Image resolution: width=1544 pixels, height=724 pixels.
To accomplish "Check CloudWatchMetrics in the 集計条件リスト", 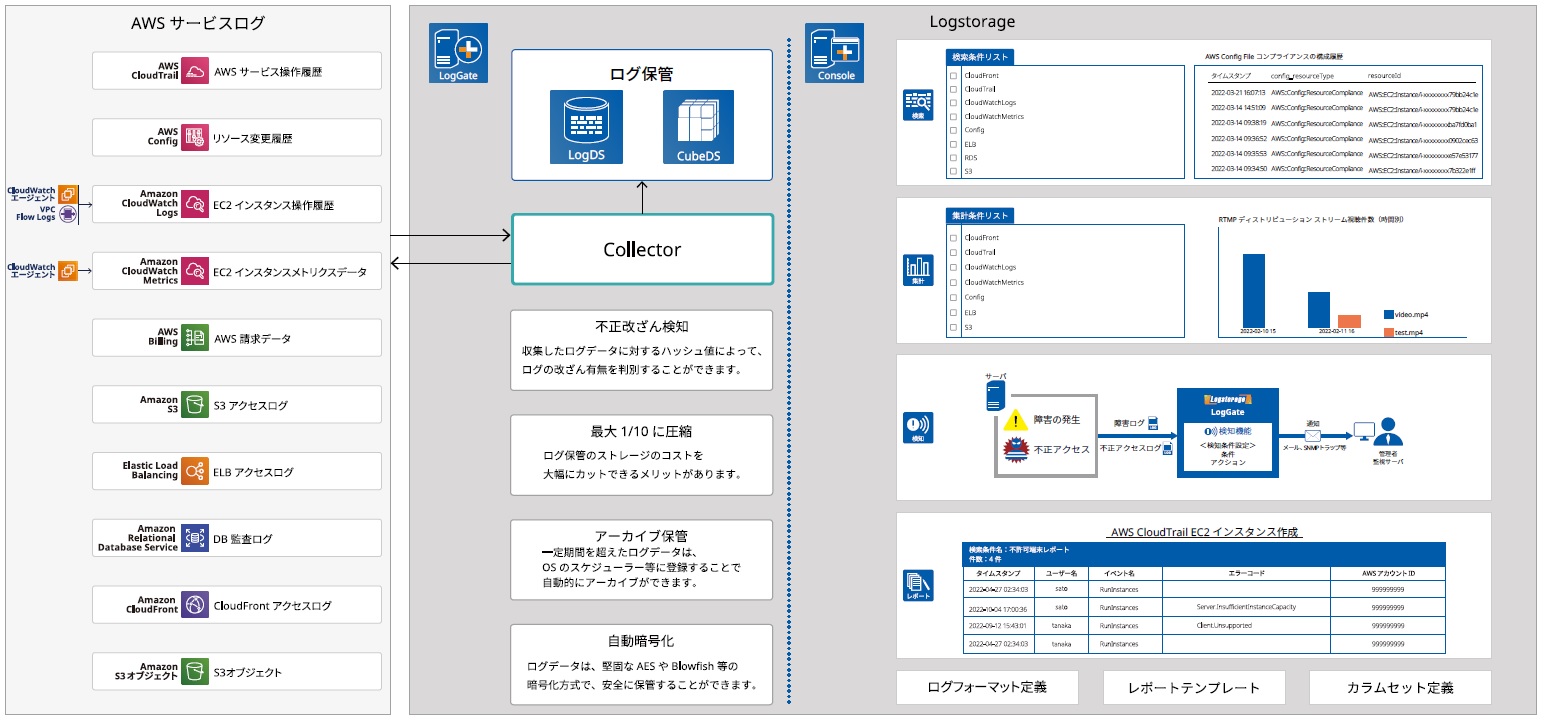I will [953, 283].
